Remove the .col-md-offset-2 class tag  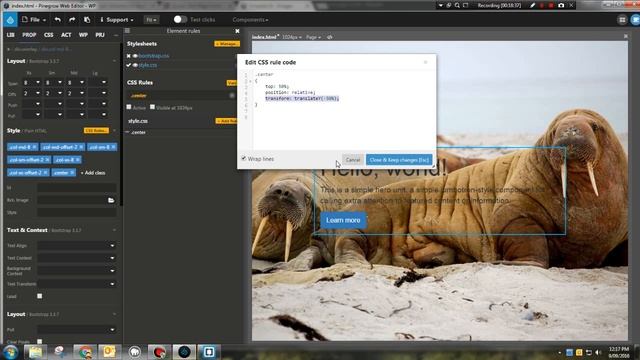tap(81, 147)
